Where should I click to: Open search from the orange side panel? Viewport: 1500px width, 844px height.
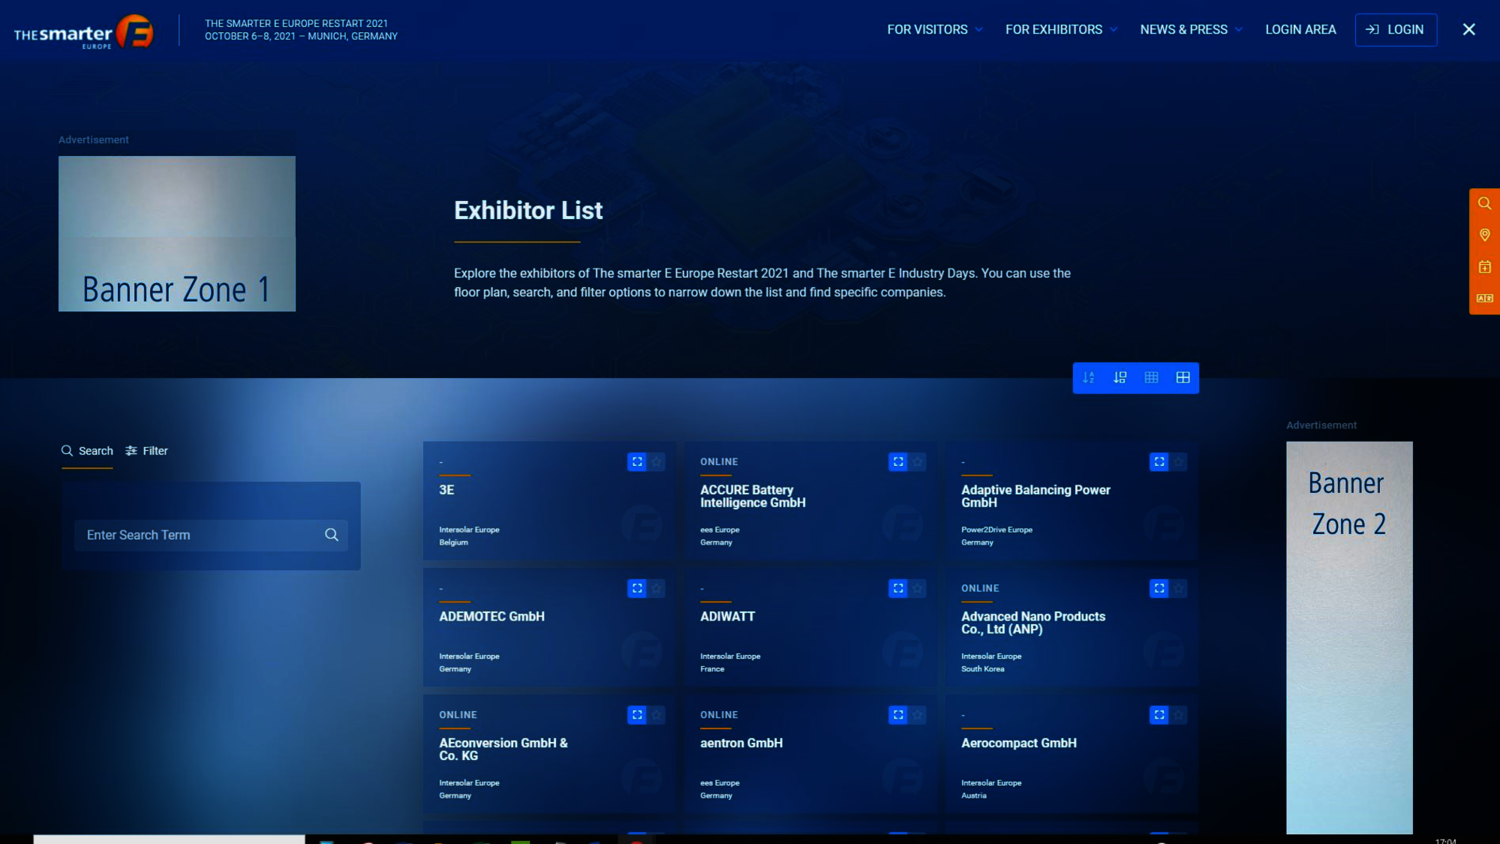click(1485, 204)
